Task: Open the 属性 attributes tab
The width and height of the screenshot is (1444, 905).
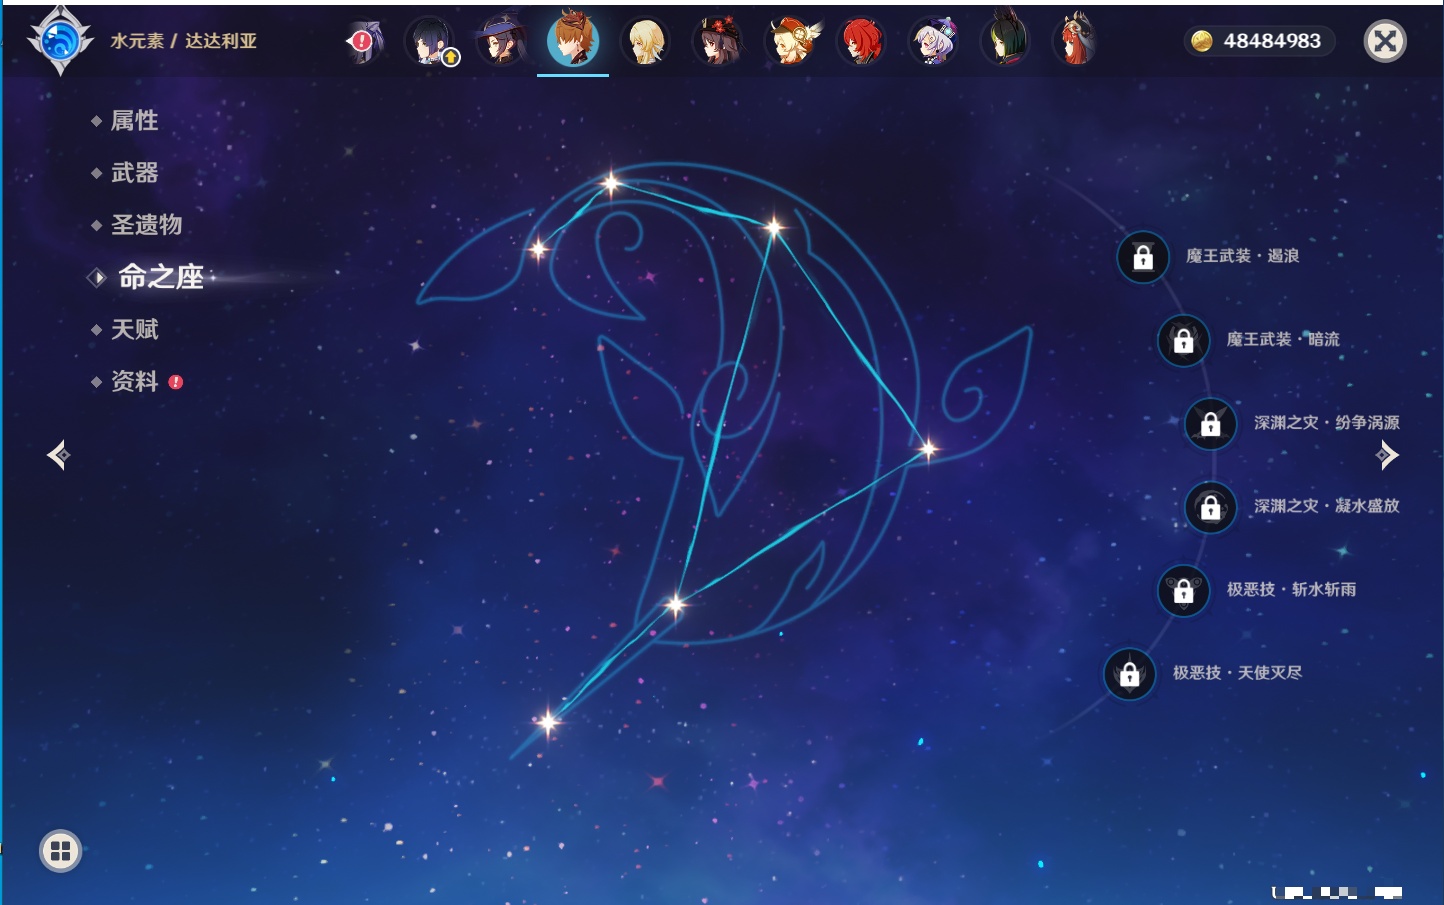Action: click(x=134, y=121)
